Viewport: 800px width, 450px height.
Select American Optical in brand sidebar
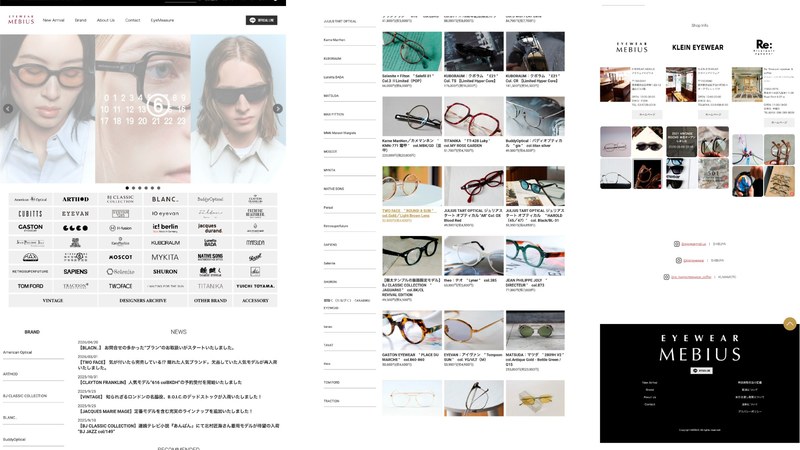[17, 353]
